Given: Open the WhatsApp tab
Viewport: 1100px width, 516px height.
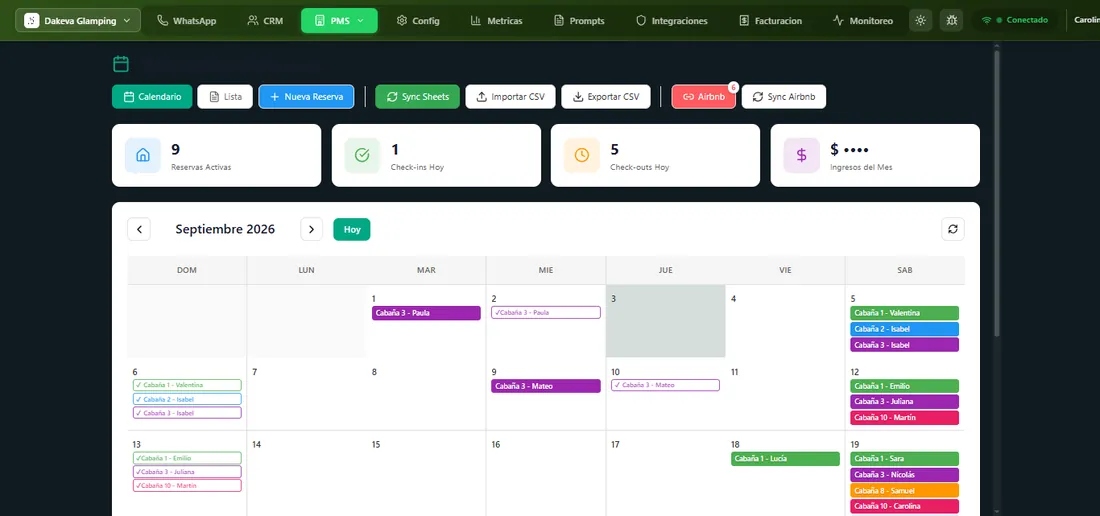Looking at the screenshot, I should click(x=186, y=20).
